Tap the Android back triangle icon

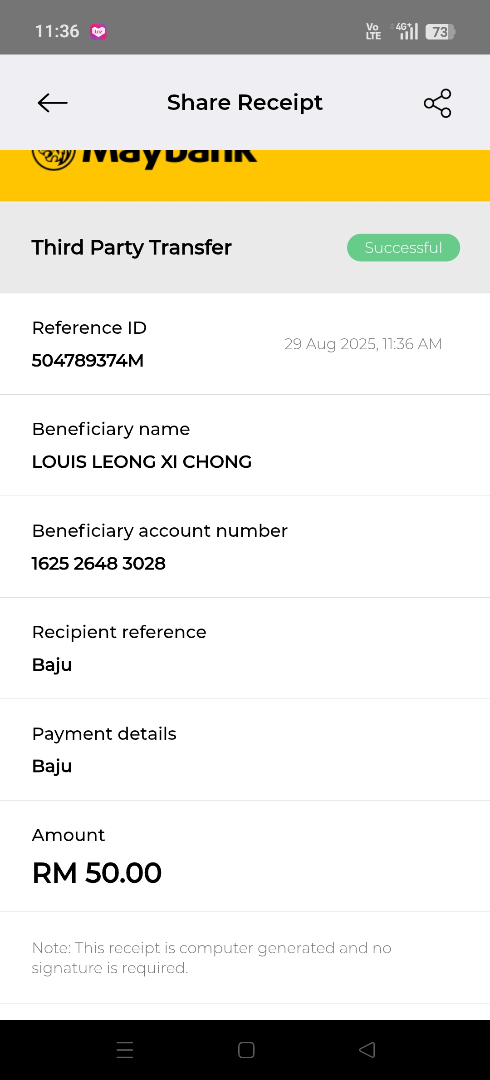(367, 1050)
